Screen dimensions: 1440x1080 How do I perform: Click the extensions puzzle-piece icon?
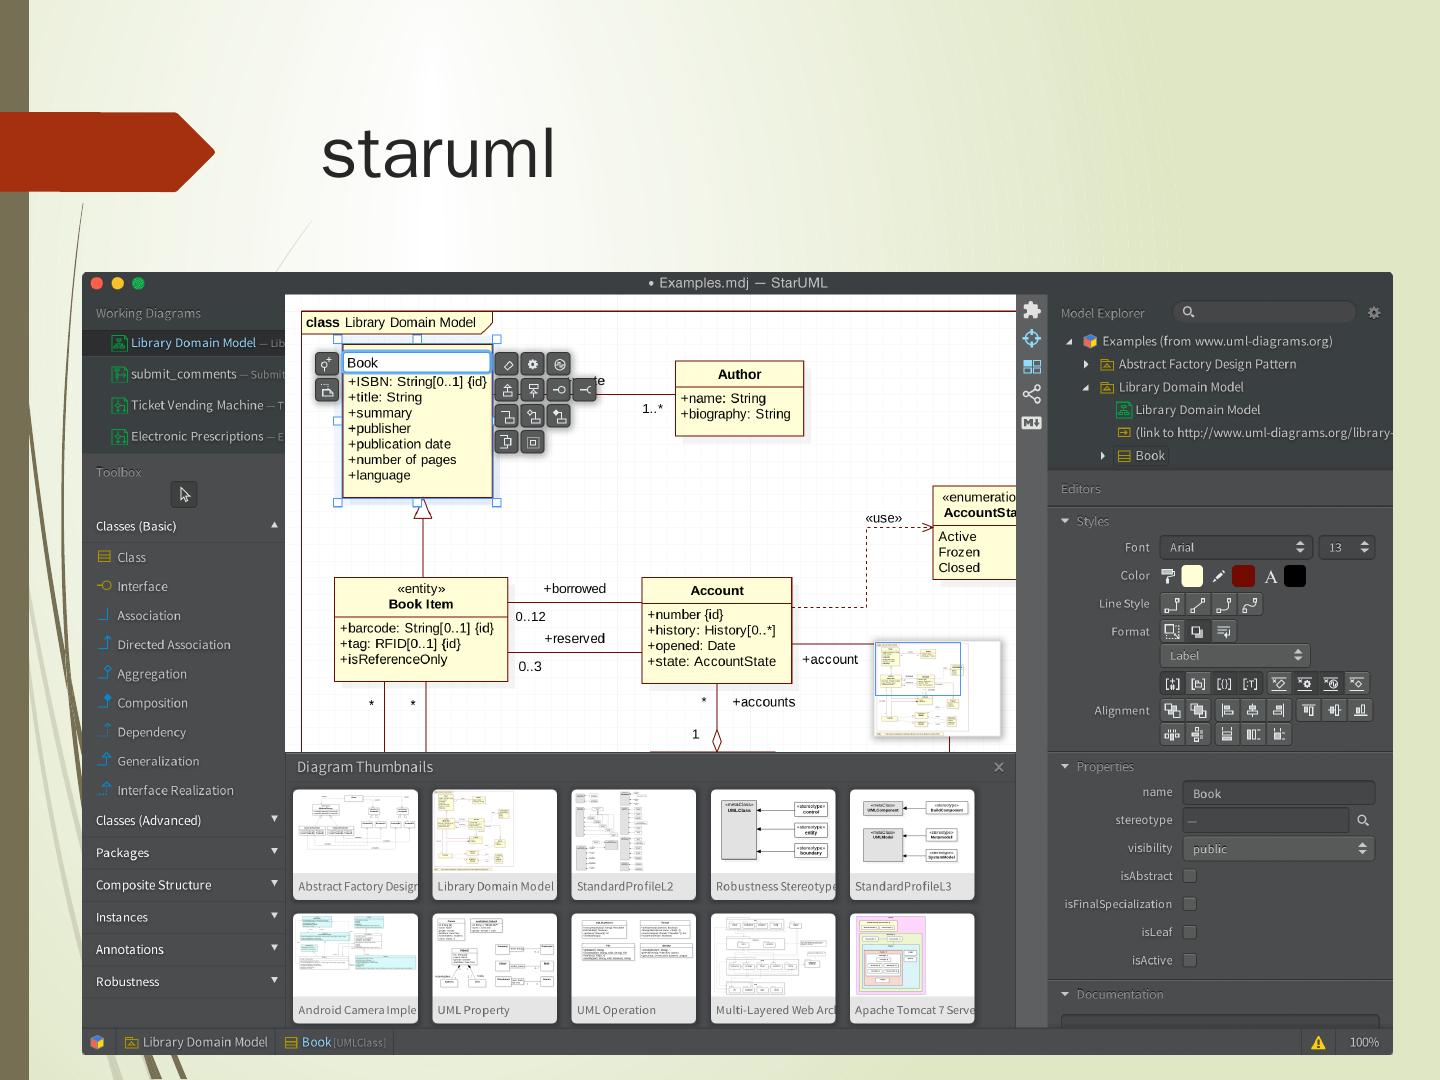[1032, 310]
